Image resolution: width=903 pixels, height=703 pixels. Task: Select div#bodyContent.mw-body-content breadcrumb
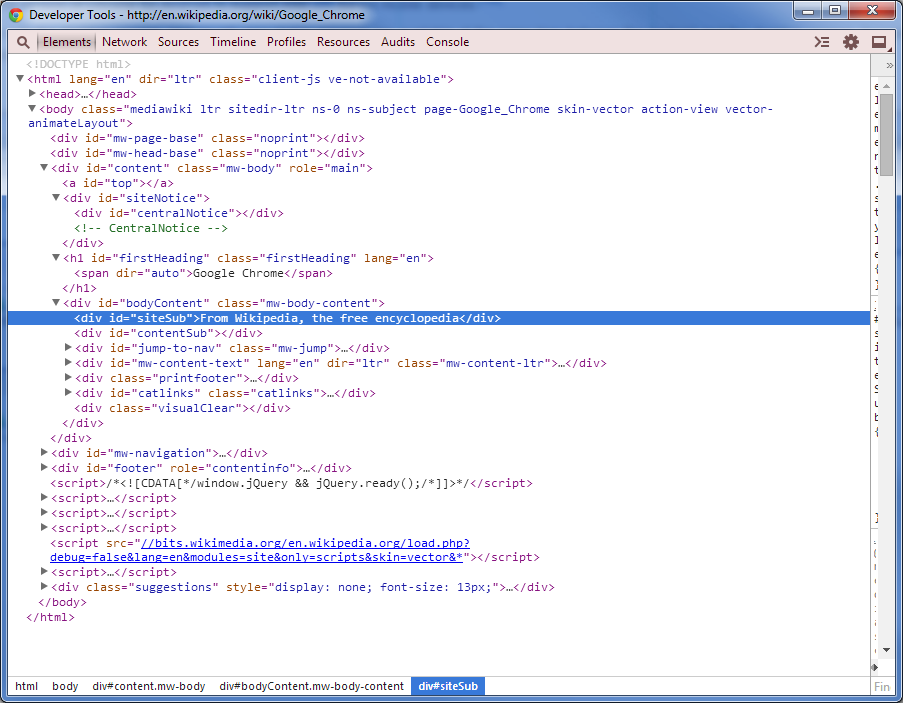pyautogui.click(x=312, y=686)
